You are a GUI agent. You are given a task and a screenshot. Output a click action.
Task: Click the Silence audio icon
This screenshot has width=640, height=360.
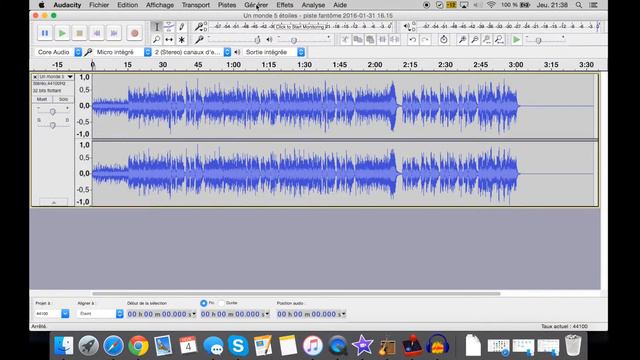[395, 40]
